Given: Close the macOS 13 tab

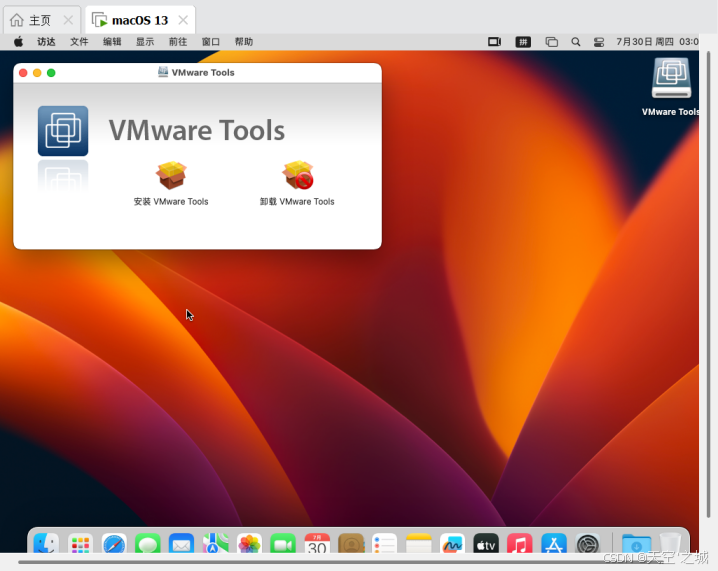Looking at the screenshot, I should 183,20.
